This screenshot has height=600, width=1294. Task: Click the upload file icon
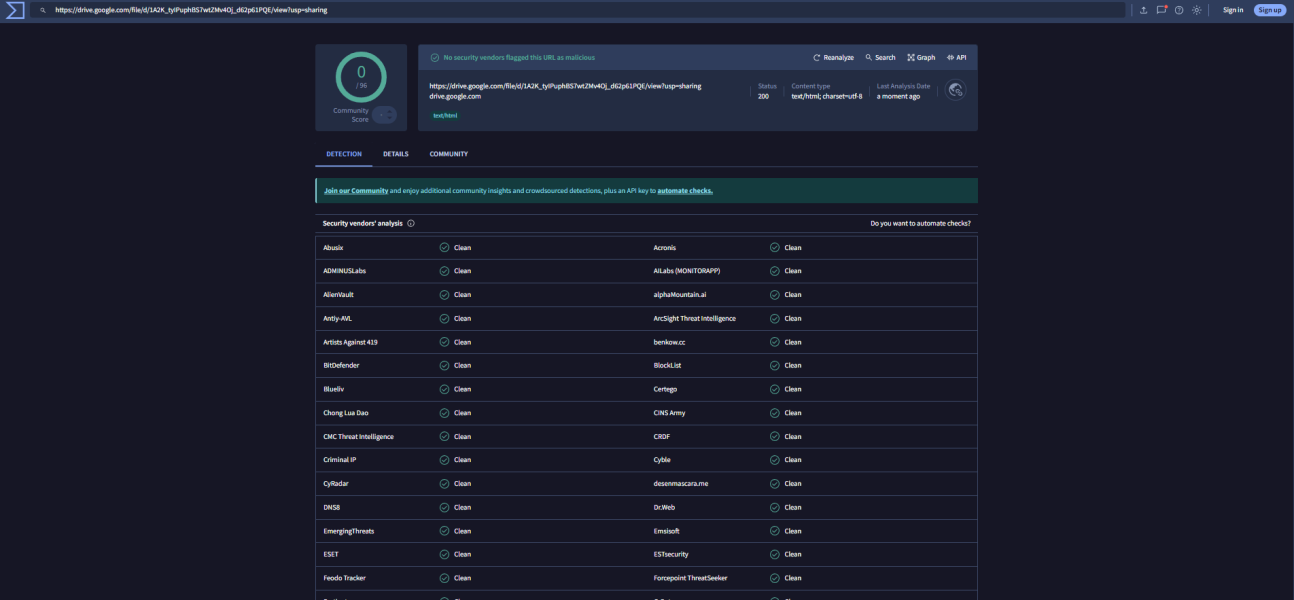[x=1143, y=10]
